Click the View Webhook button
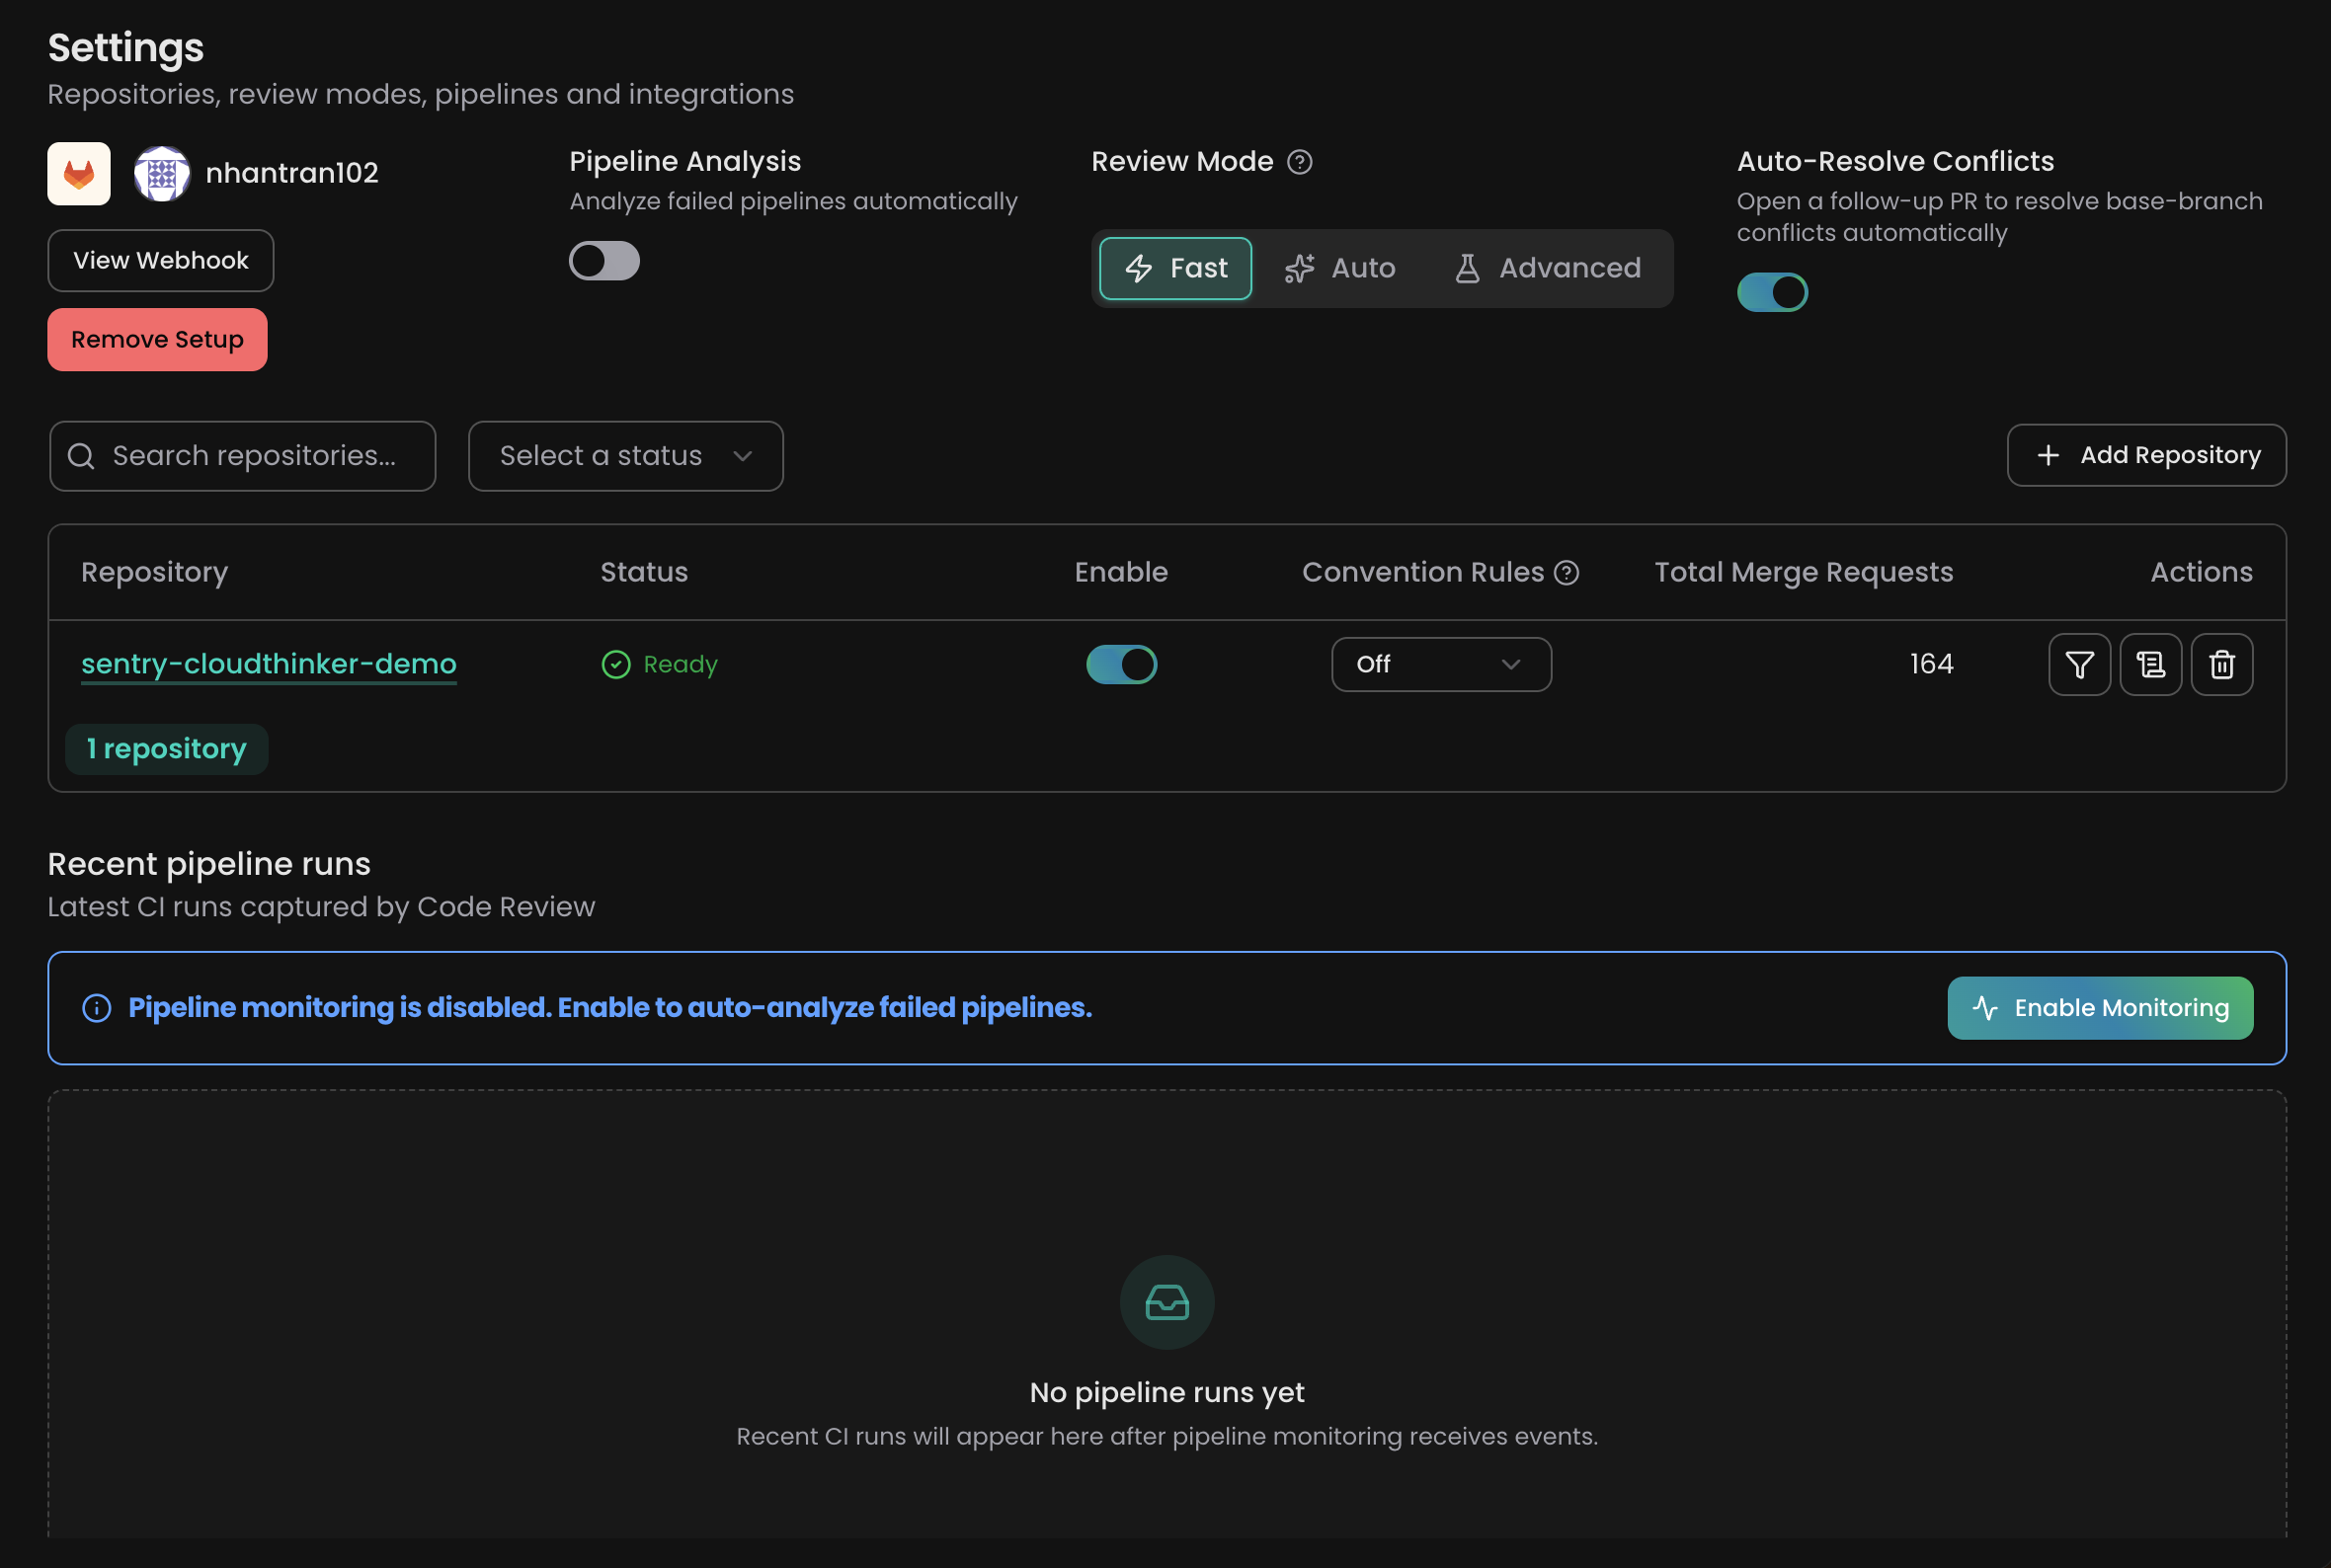 pyautogui.click(x=161, y=261)
